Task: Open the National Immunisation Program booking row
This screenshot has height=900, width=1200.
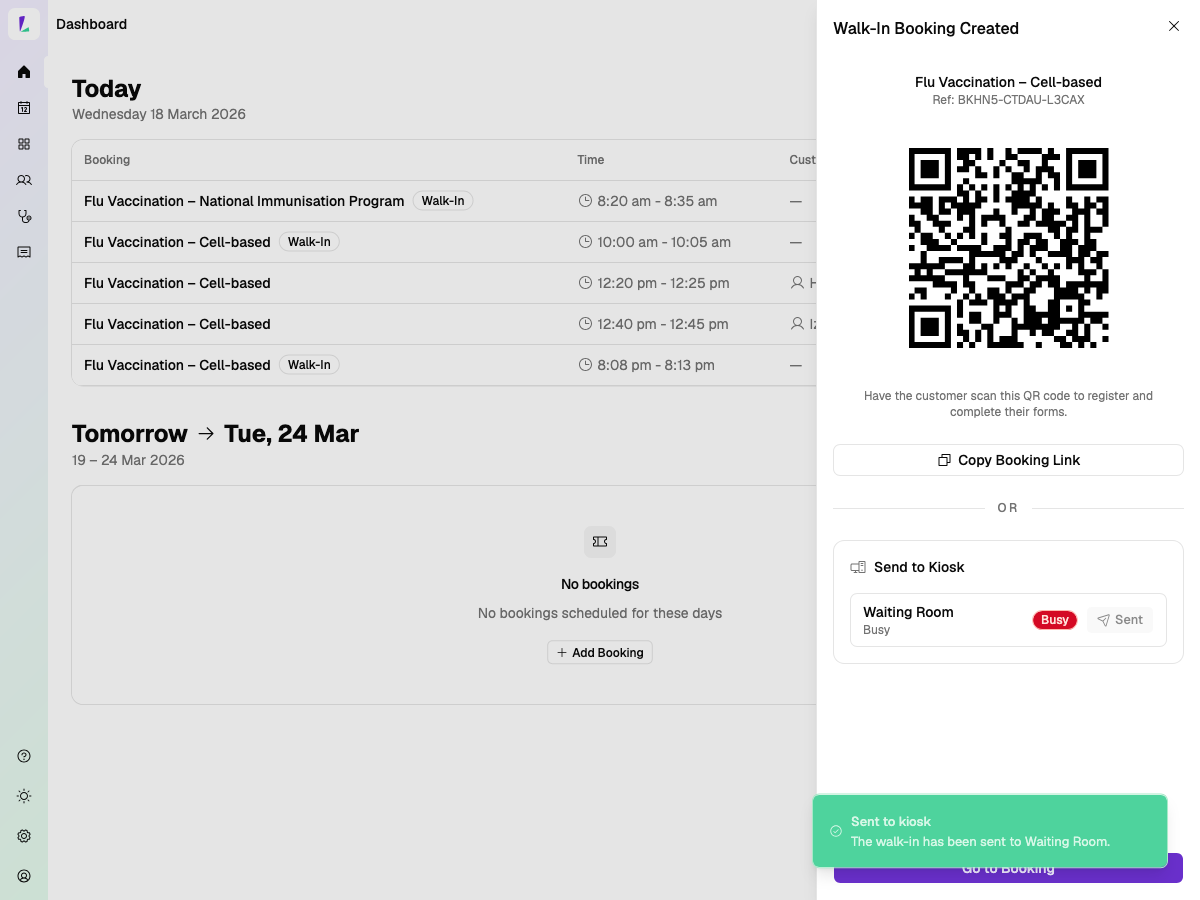Action: tap(445, 201)
